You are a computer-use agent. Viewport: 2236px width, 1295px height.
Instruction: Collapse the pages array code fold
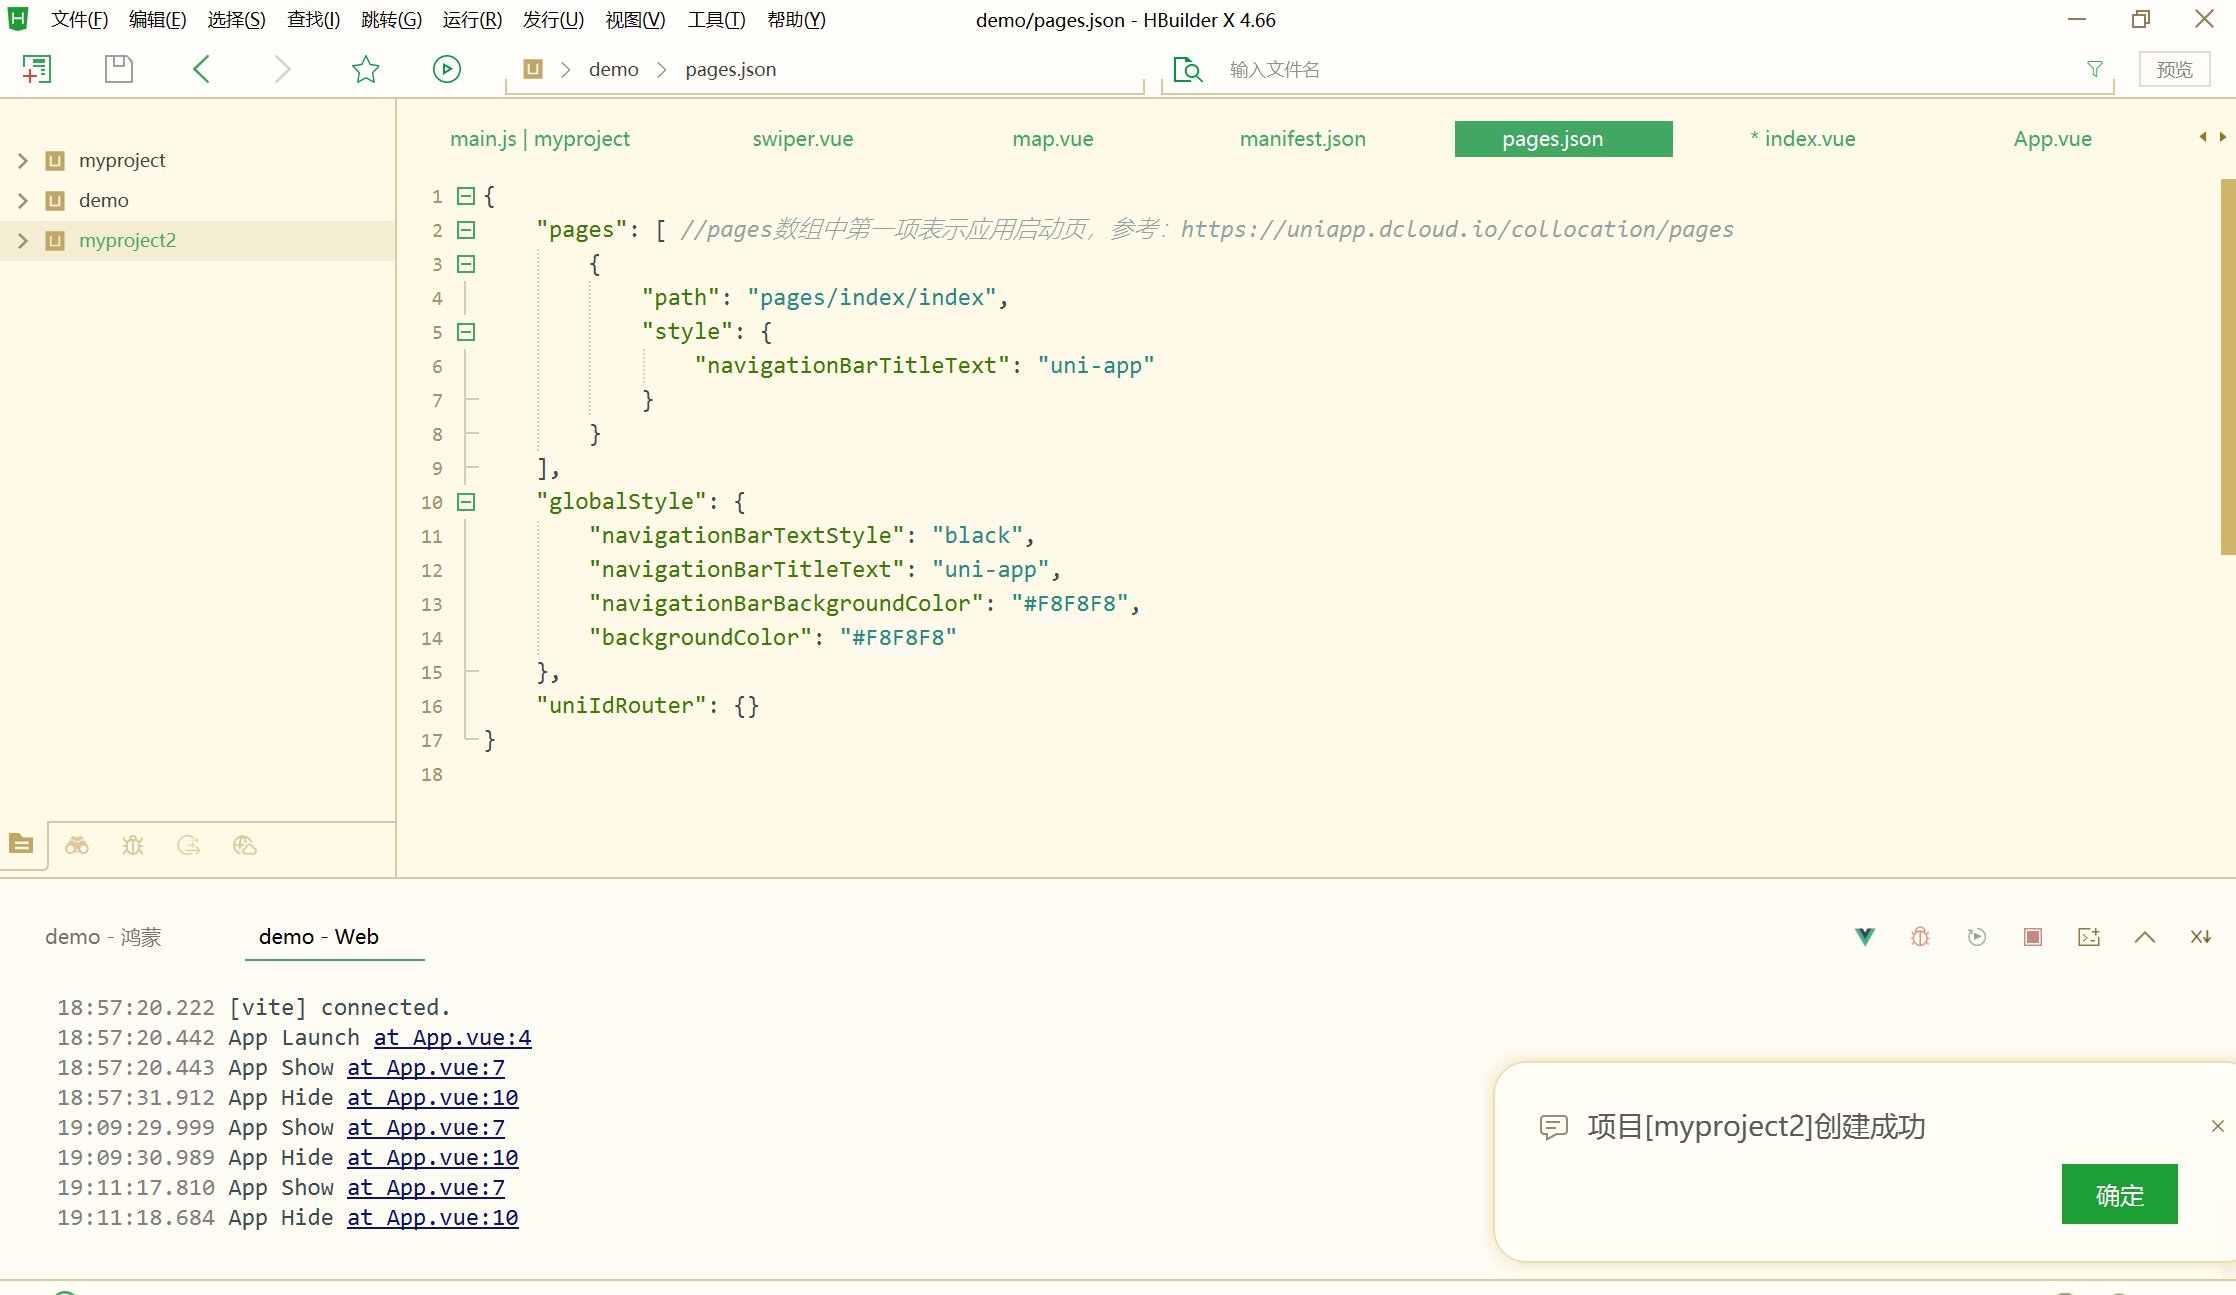465,230
